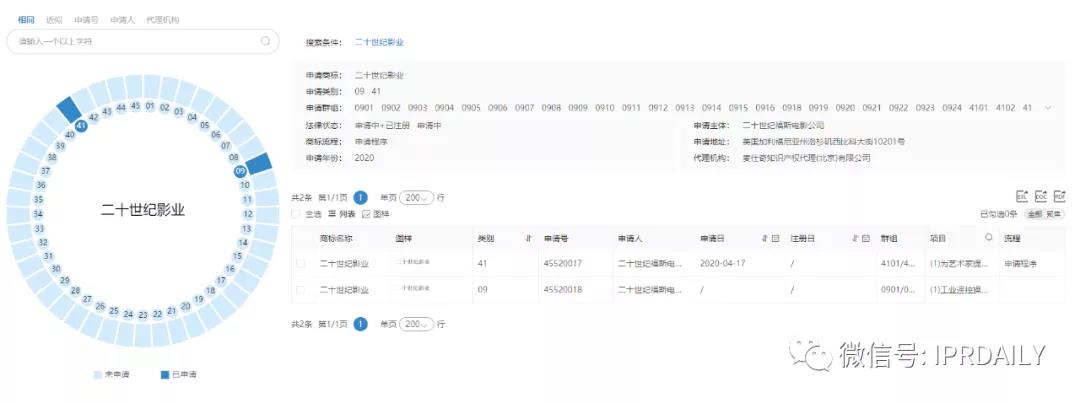Open the 注册日 date filter icon
Screen dimensions: 1080x403
[866, 238]
